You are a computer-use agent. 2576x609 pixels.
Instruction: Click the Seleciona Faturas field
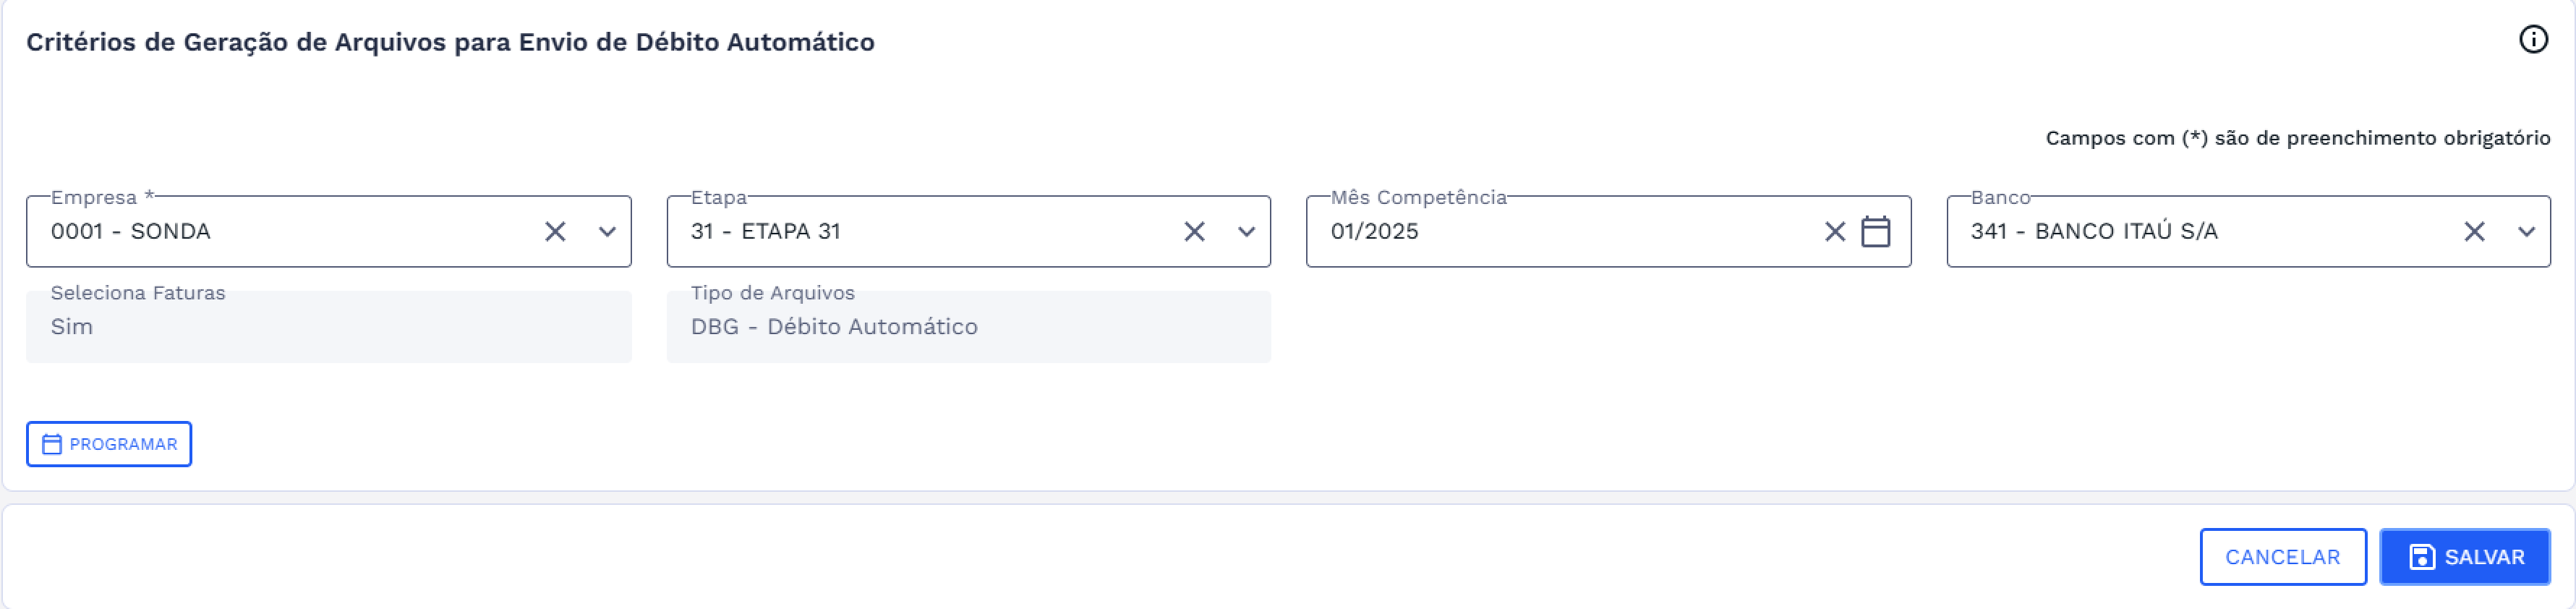point(328,327)
